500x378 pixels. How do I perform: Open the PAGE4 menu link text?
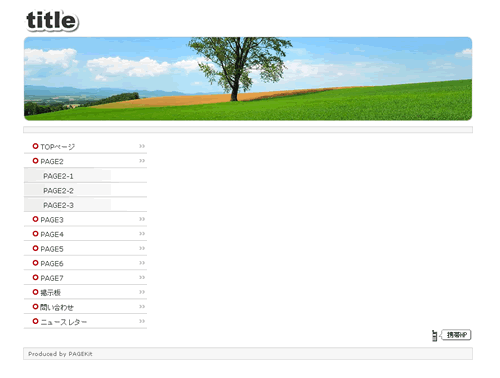(x=52, y=234)
